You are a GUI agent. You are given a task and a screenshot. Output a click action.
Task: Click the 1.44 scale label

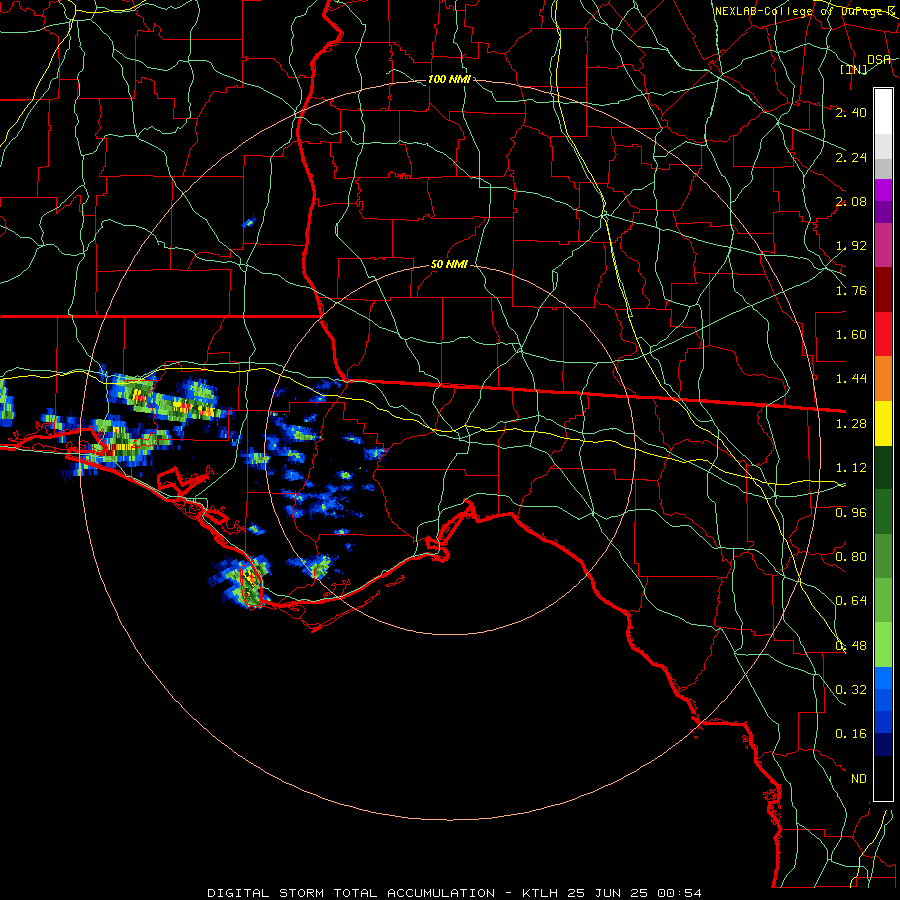click(851, 379)
